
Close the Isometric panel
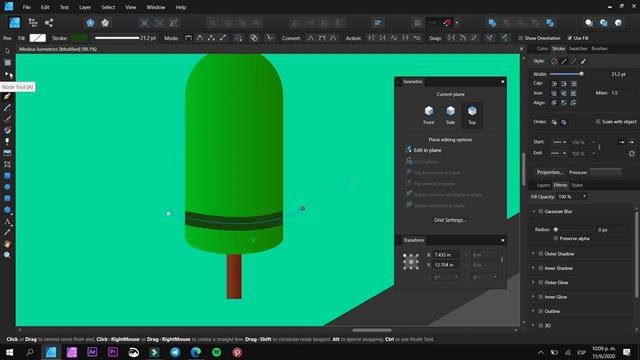click(502, 82)
